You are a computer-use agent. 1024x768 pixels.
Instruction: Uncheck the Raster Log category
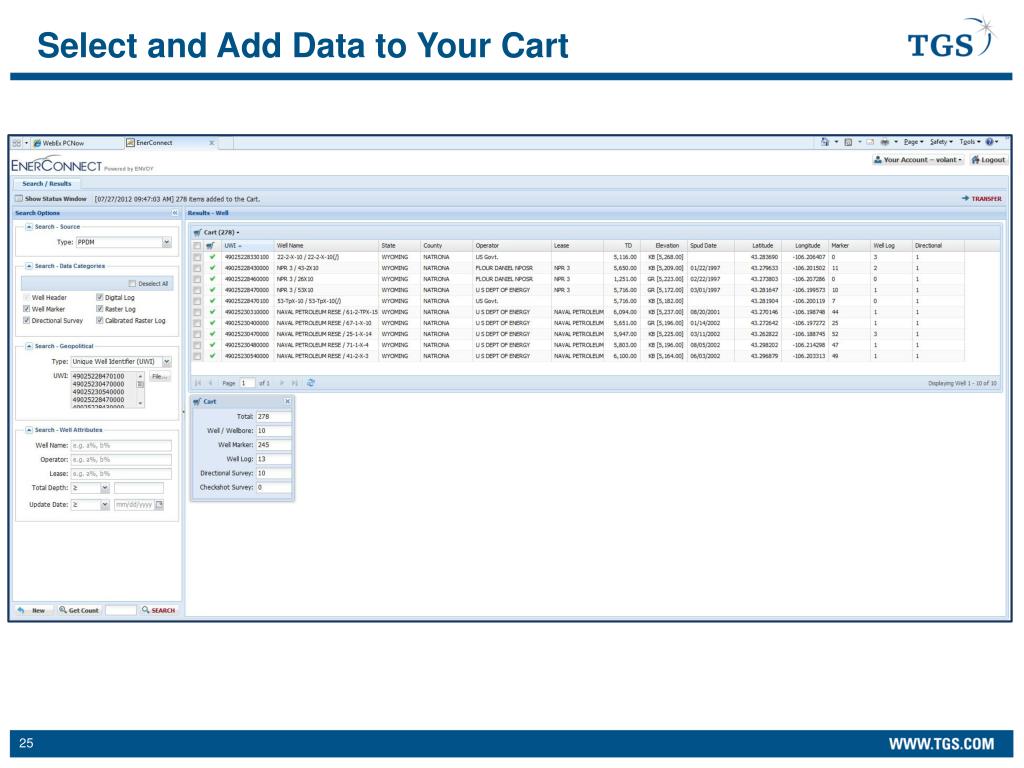pos(100,309)
